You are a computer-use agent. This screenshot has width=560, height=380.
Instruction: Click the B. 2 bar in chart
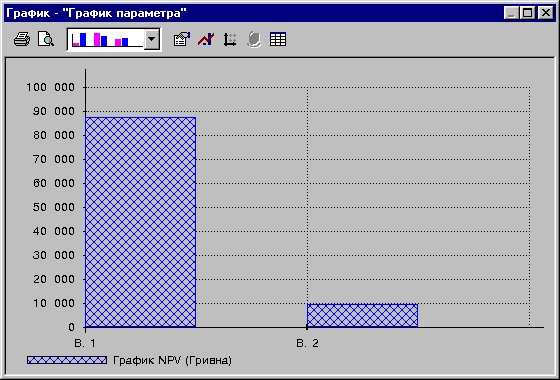[362, 315]
